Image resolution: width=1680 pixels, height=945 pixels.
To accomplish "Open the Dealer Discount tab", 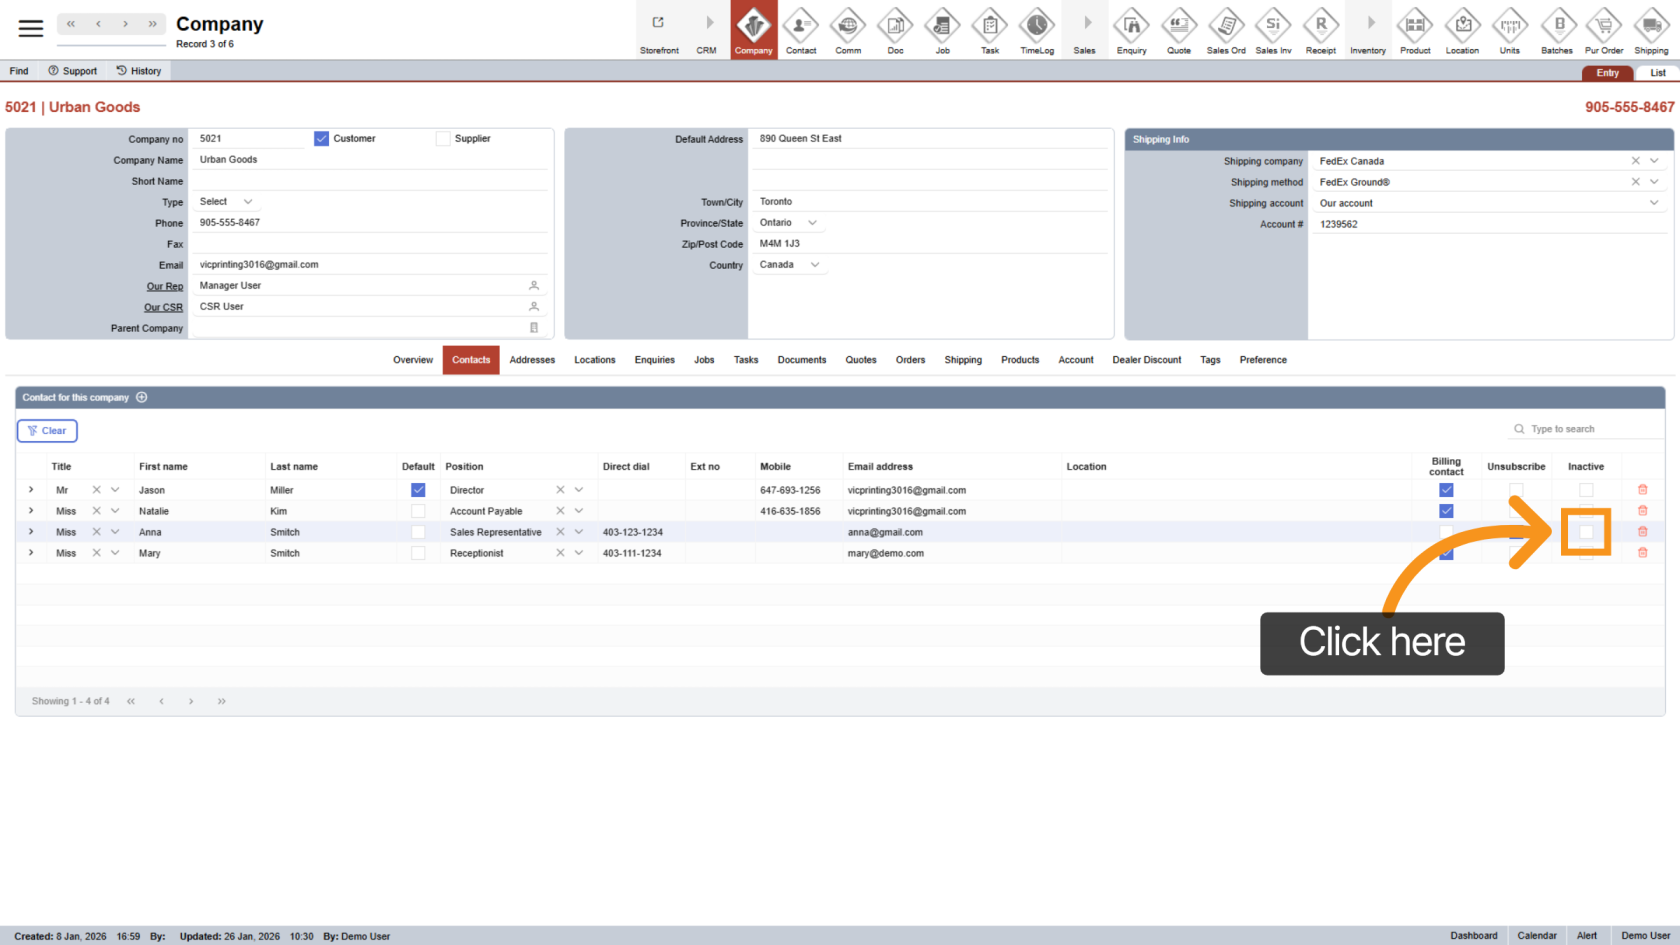I will (x=1146, y=360).
